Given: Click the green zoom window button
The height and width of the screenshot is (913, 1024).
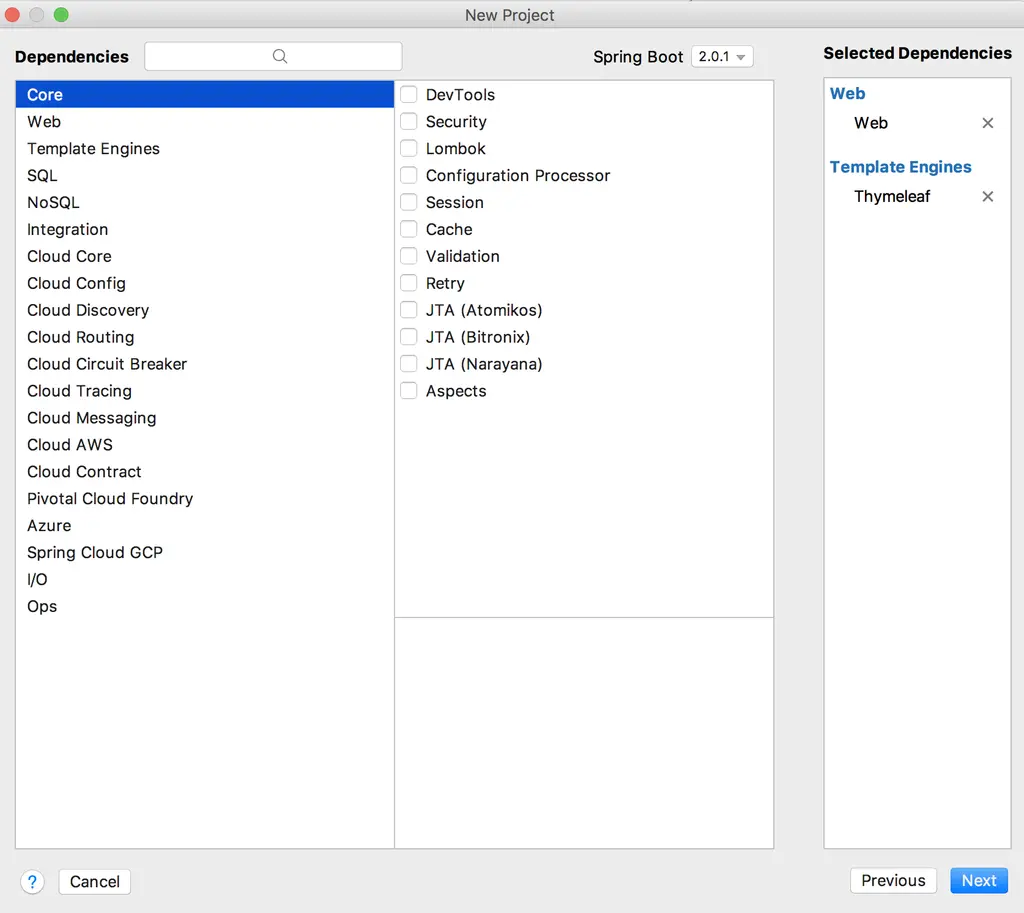Looking at the screenshot, I should tap(61, 14).
